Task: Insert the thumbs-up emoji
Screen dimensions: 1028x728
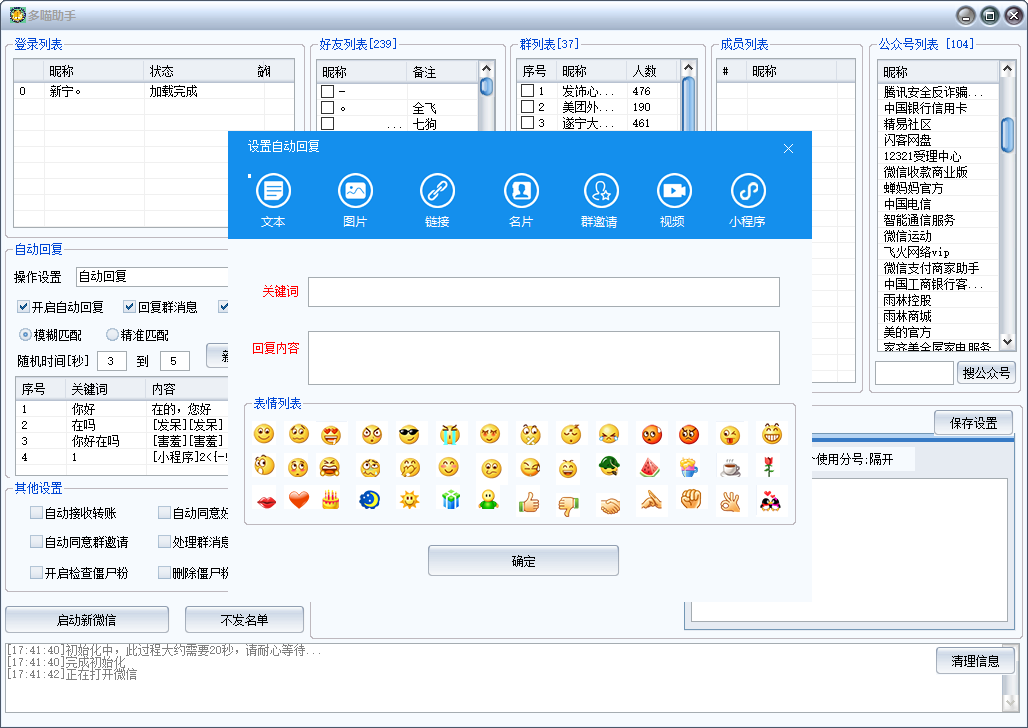Action: click(x=529, y=501)
